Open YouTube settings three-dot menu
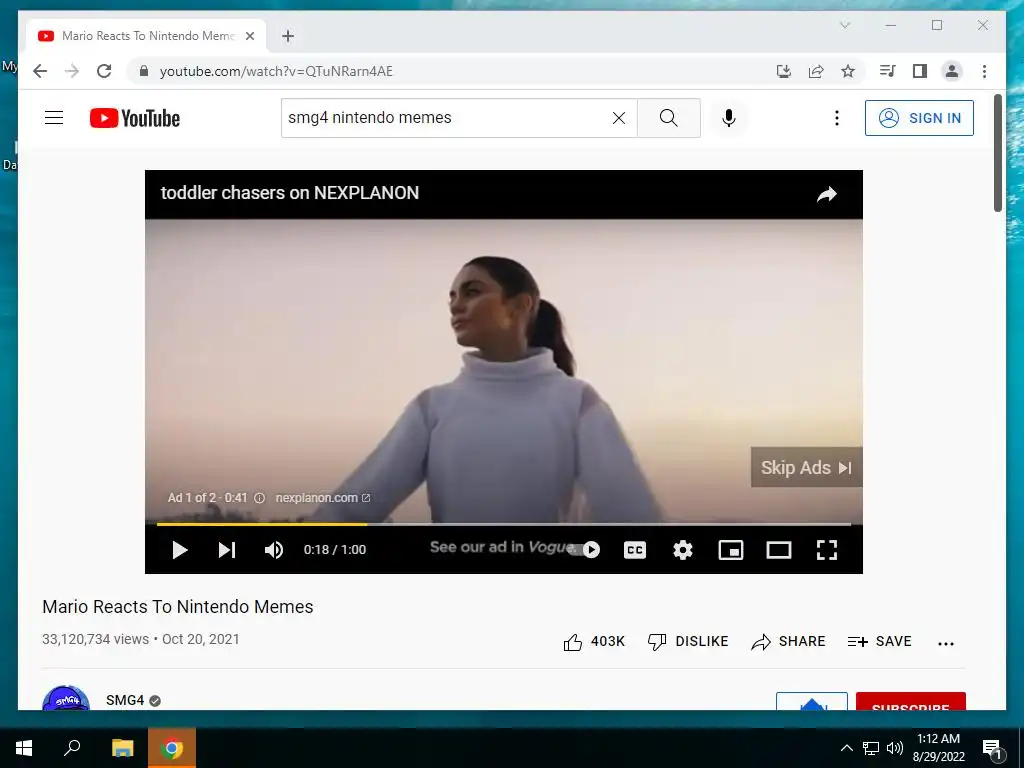The image size is (1024, 768). pyautogui.click(x=837, y=118)
